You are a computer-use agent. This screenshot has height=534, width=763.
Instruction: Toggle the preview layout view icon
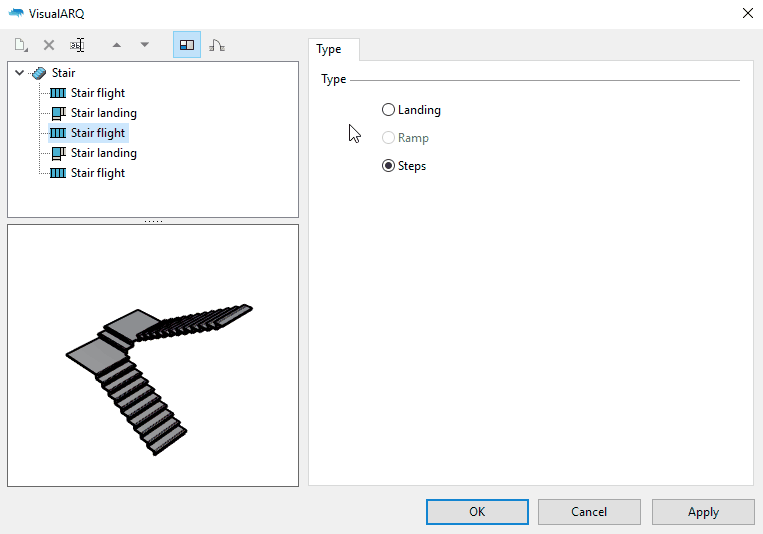(187, 45)
